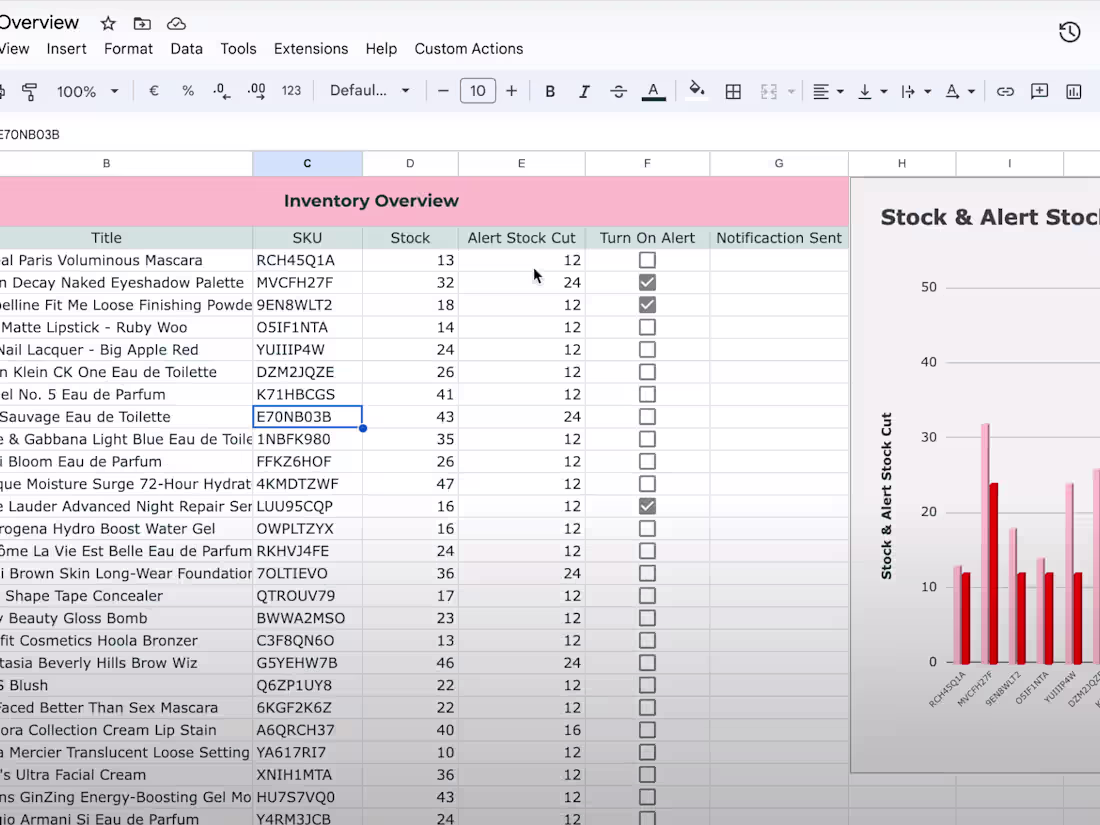This screenshot has height=825, width=1100.
Task: Open the font family dropdown
Action: click(370, 90)
